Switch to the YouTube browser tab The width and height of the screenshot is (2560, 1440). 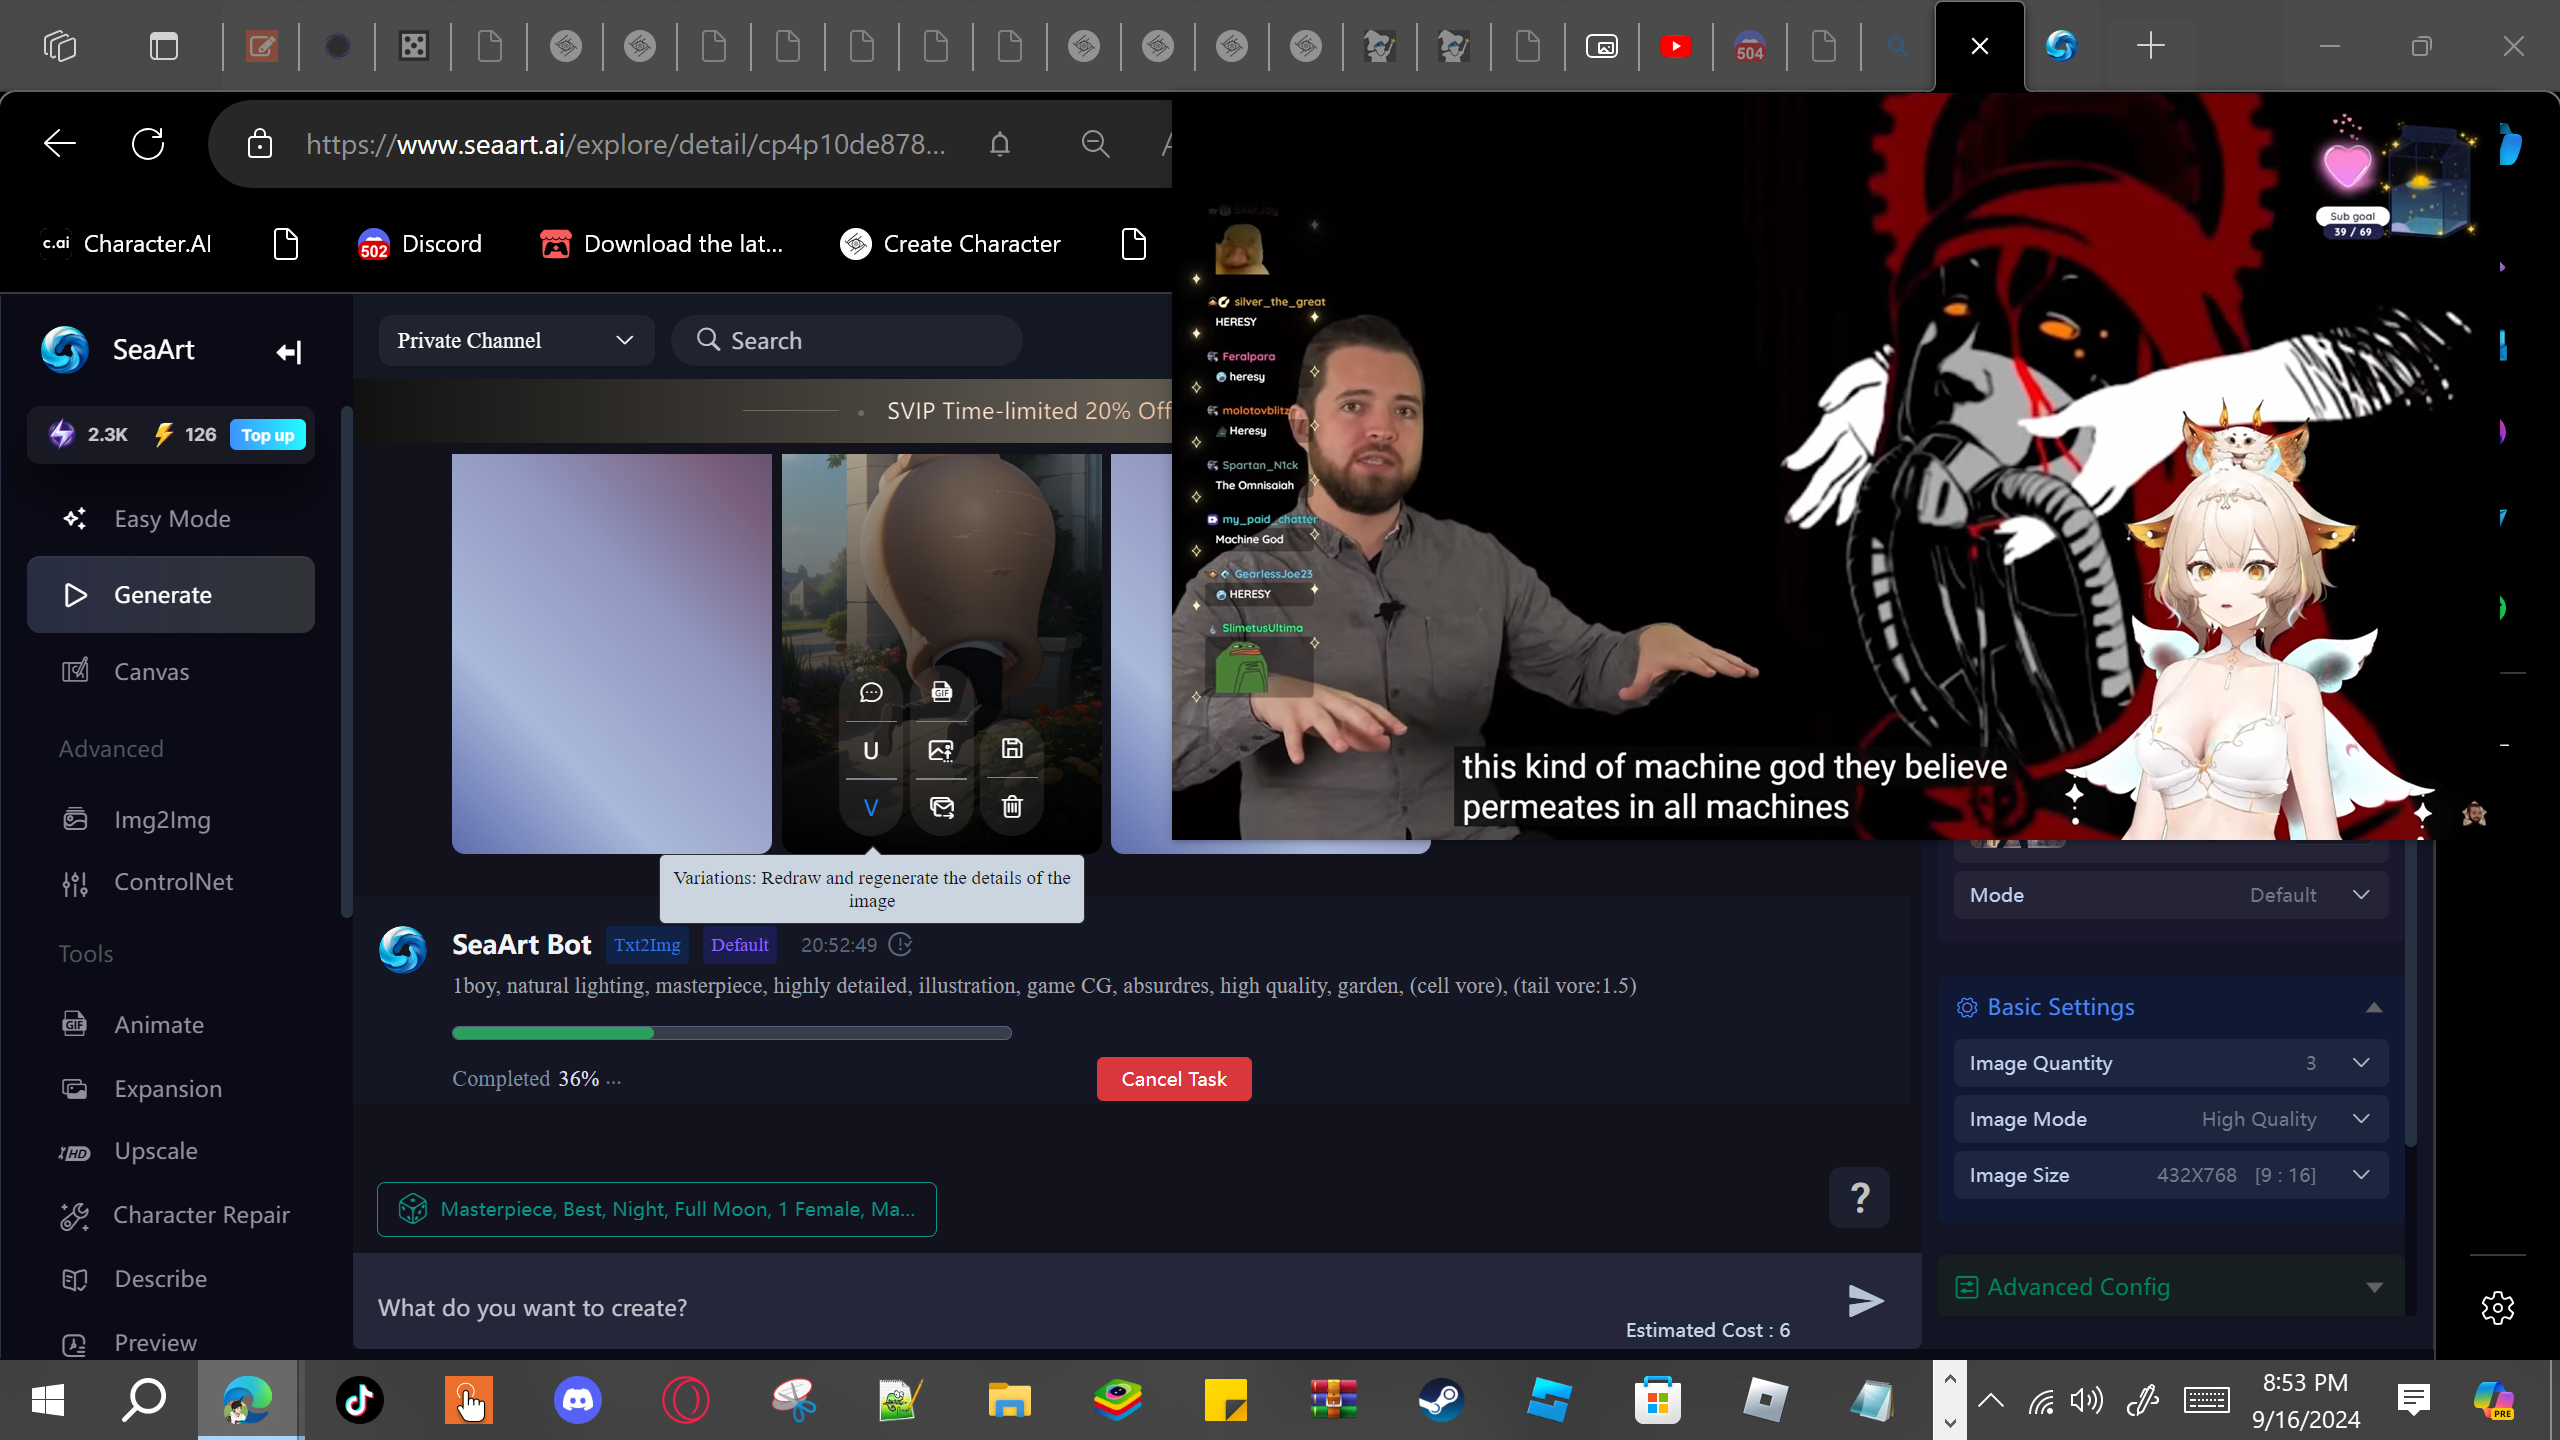pyautogui.click(x=1676, y=46)
